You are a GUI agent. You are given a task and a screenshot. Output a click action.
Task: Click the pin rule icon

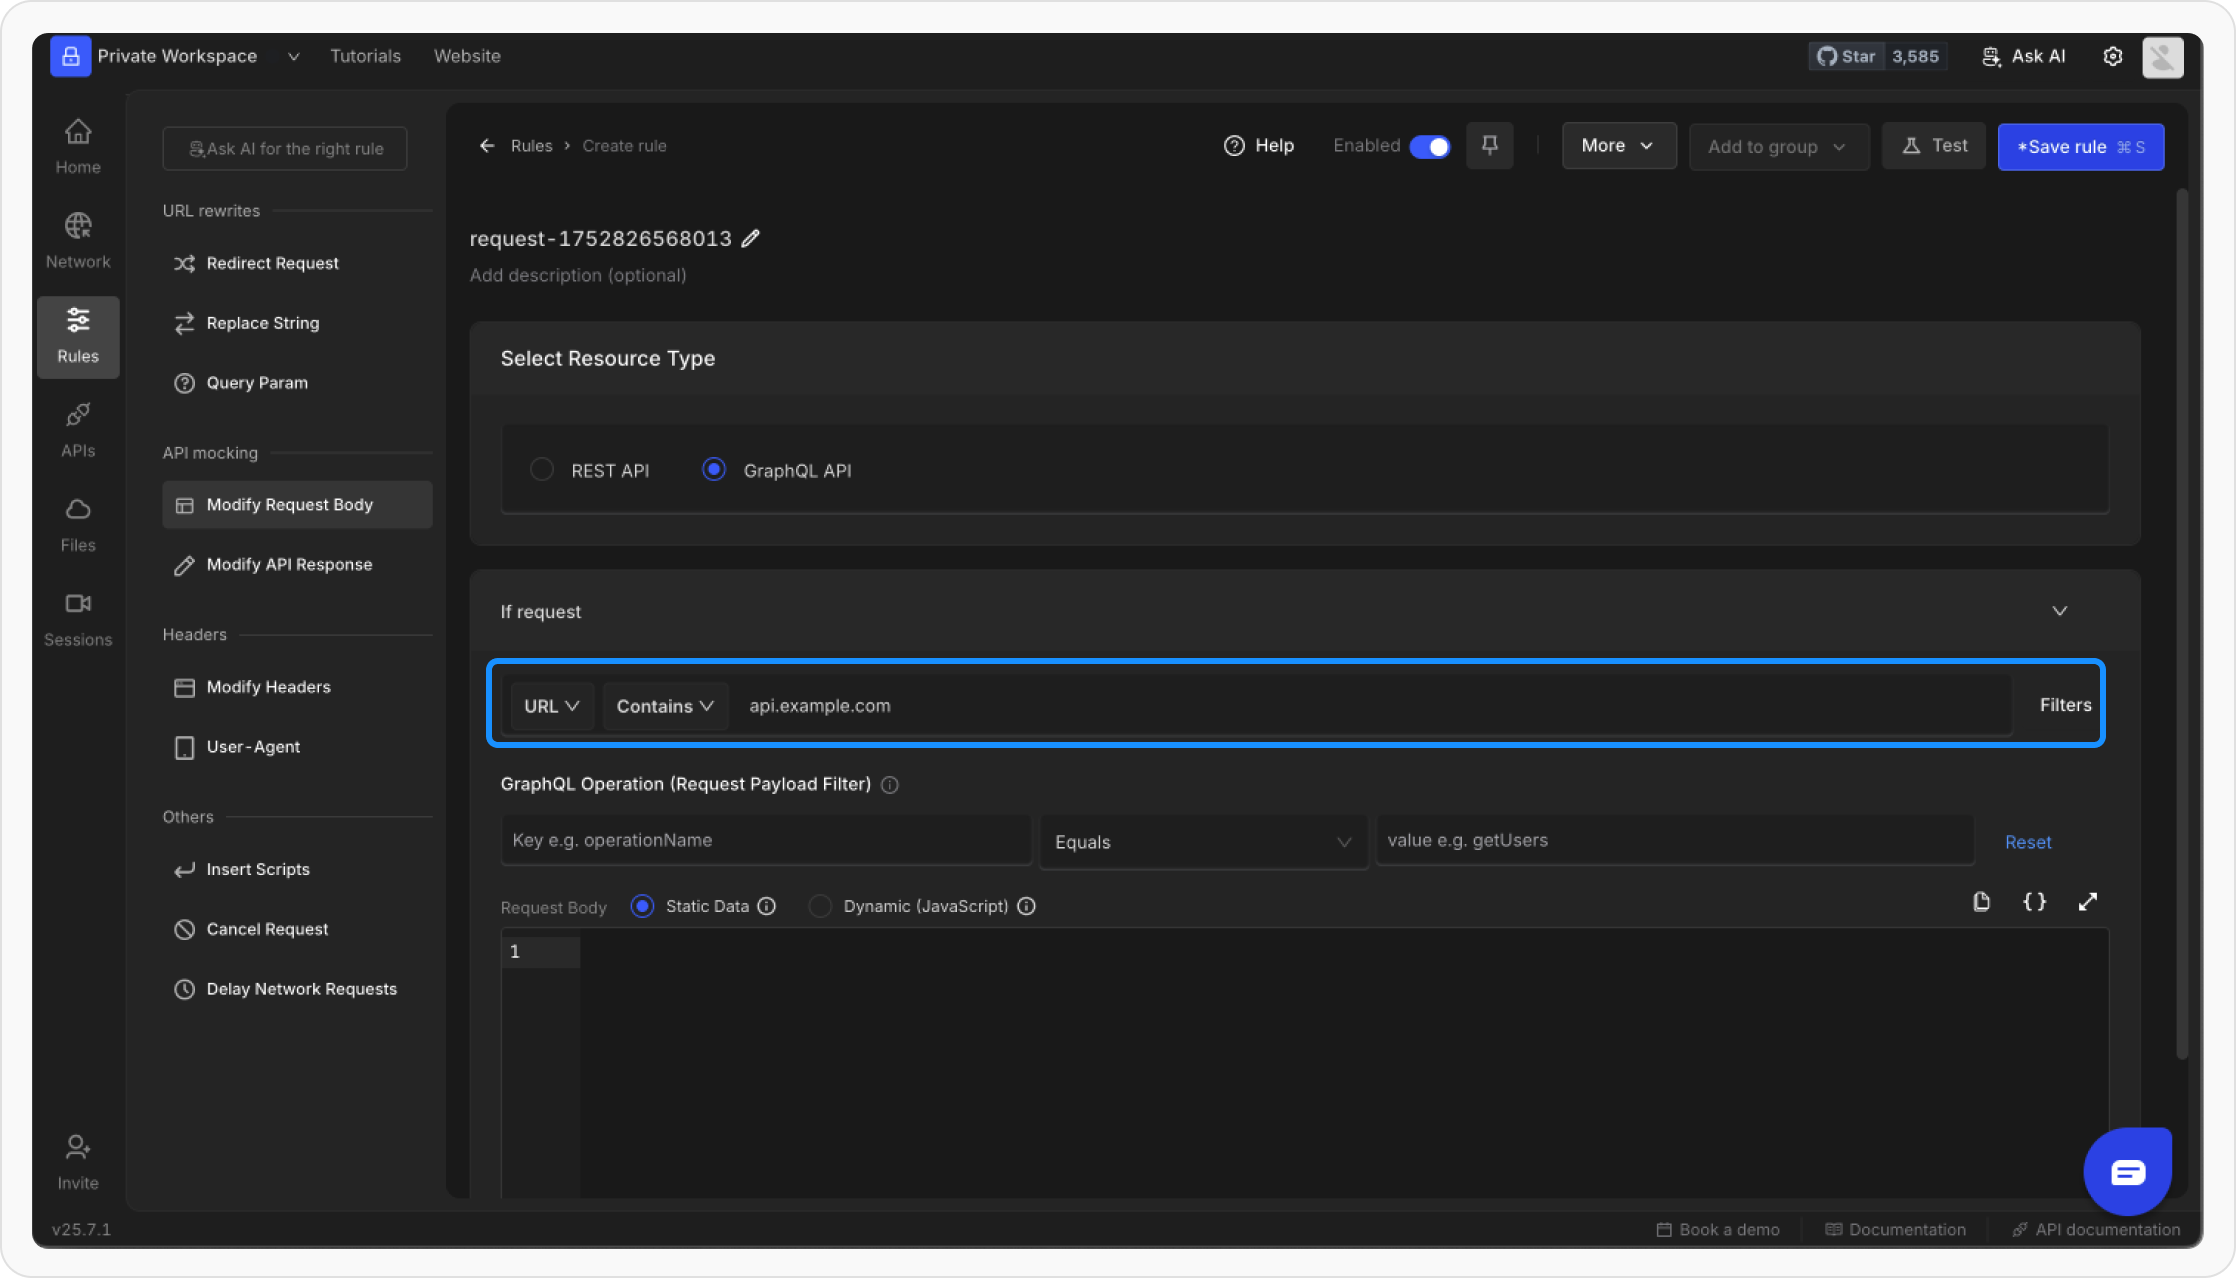(x=1489, y=146)
